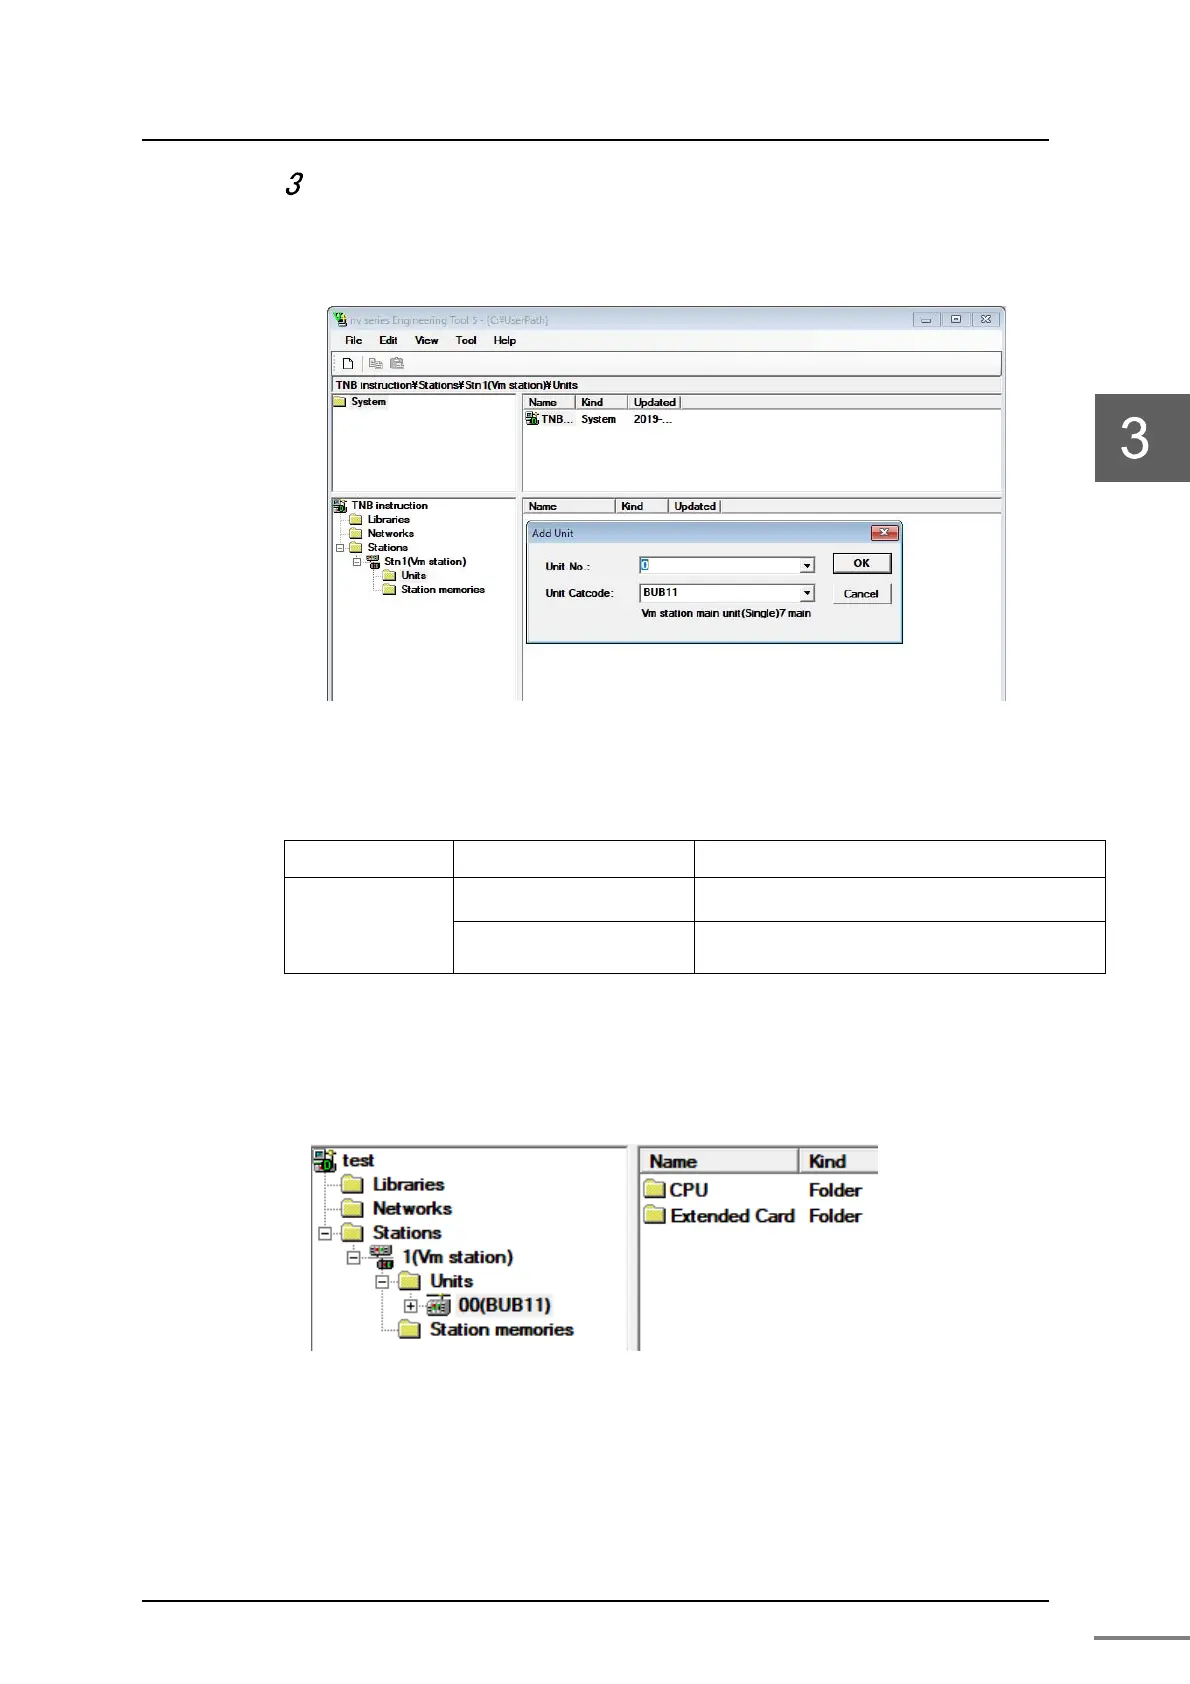Select Station memories folder icon under Stn1
The image size is (1190, 1684).
(x=390, y=590)
